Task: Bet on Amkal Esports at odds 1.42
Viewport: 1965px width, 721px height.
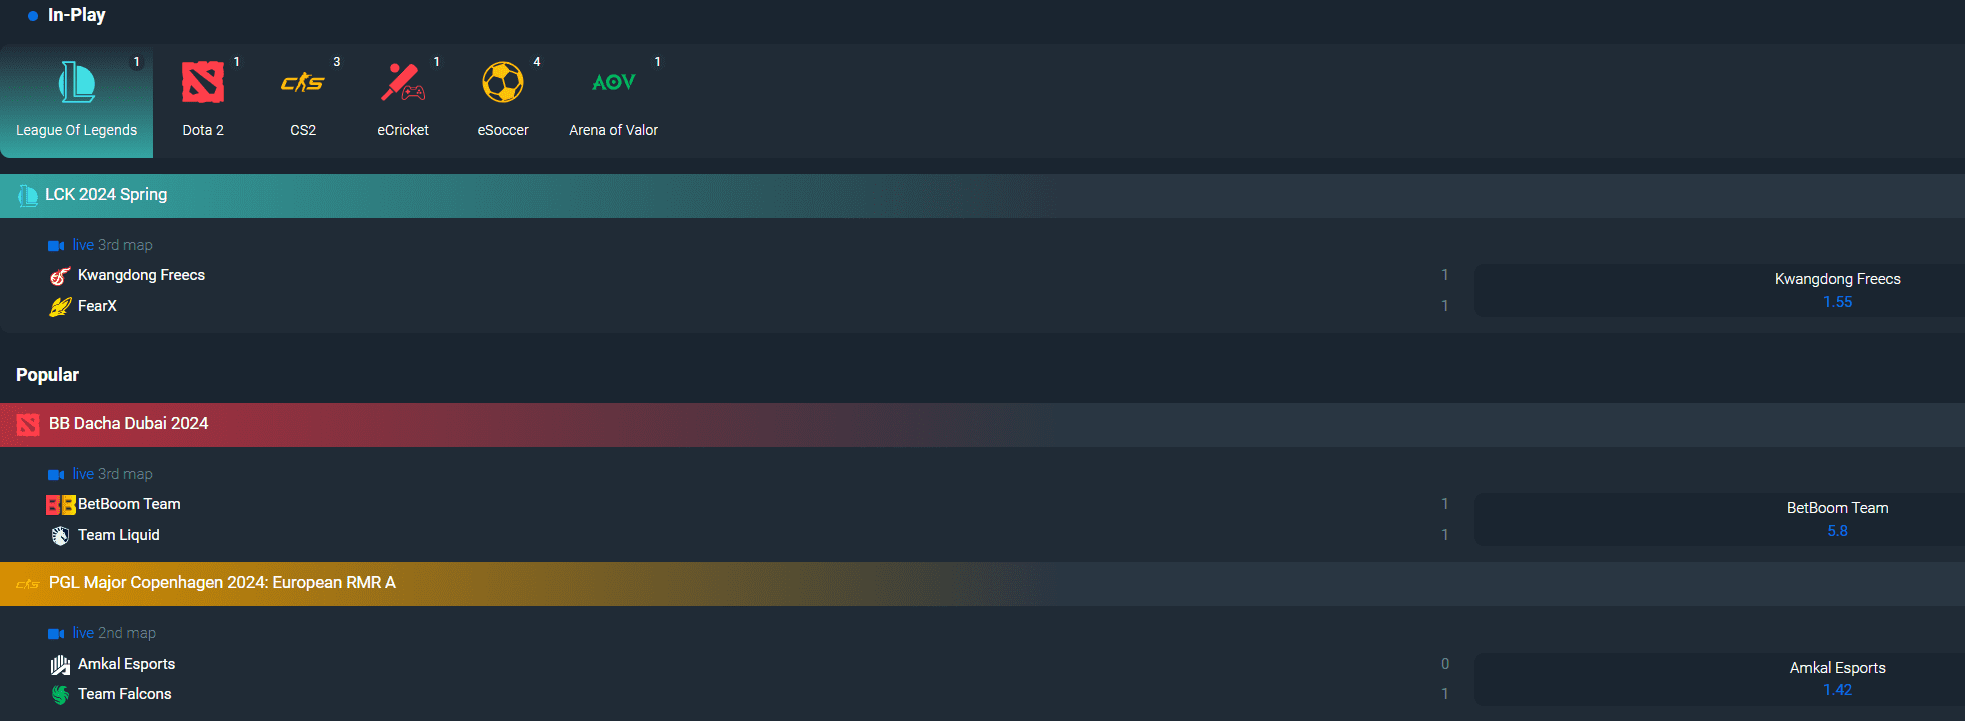Action: [x=1719, y=679]
